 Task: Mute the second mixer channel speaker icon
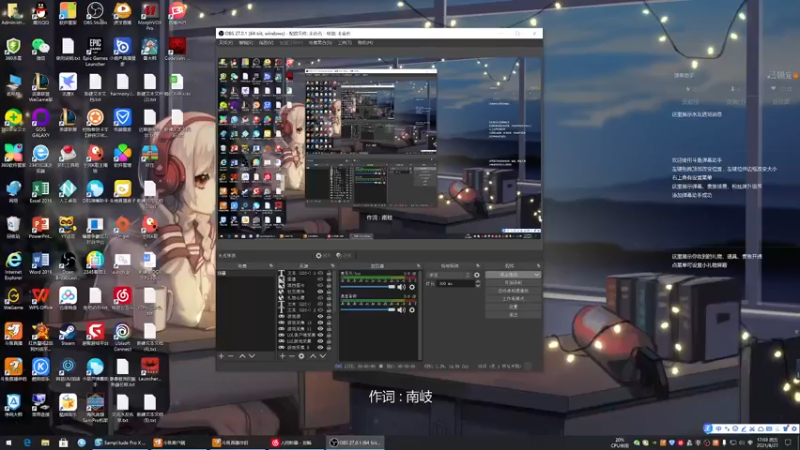pos(402,310)
